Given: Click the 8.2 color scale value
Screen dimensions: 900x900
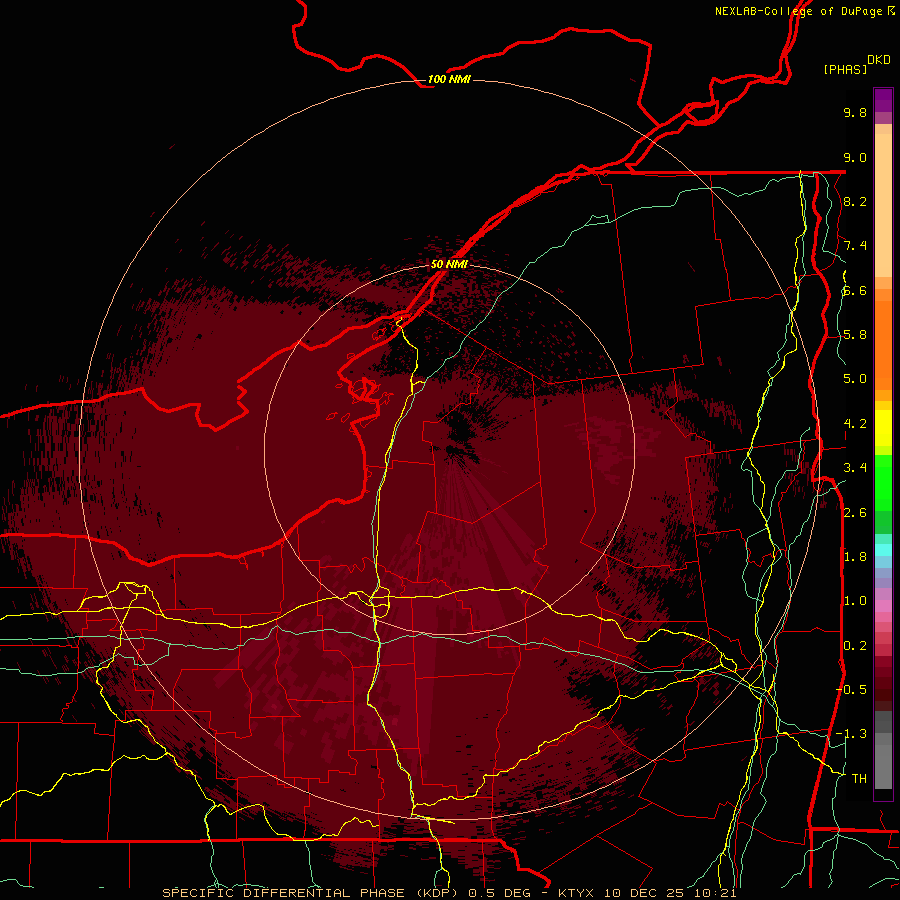Looking at the screenshot, I should coord(855,201).
